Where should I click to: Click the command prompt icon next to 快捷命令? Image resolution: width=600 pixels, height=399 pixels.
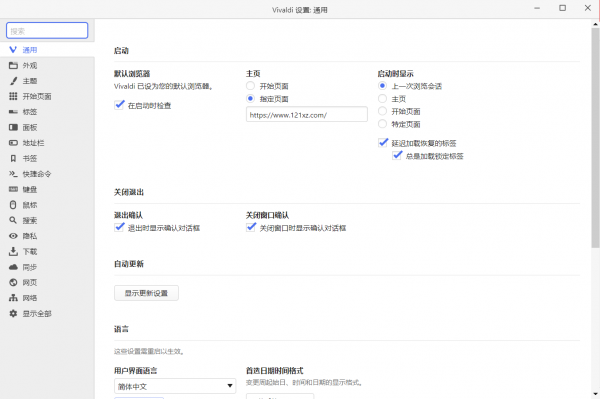pyautogui.click(x=13, y=174)
